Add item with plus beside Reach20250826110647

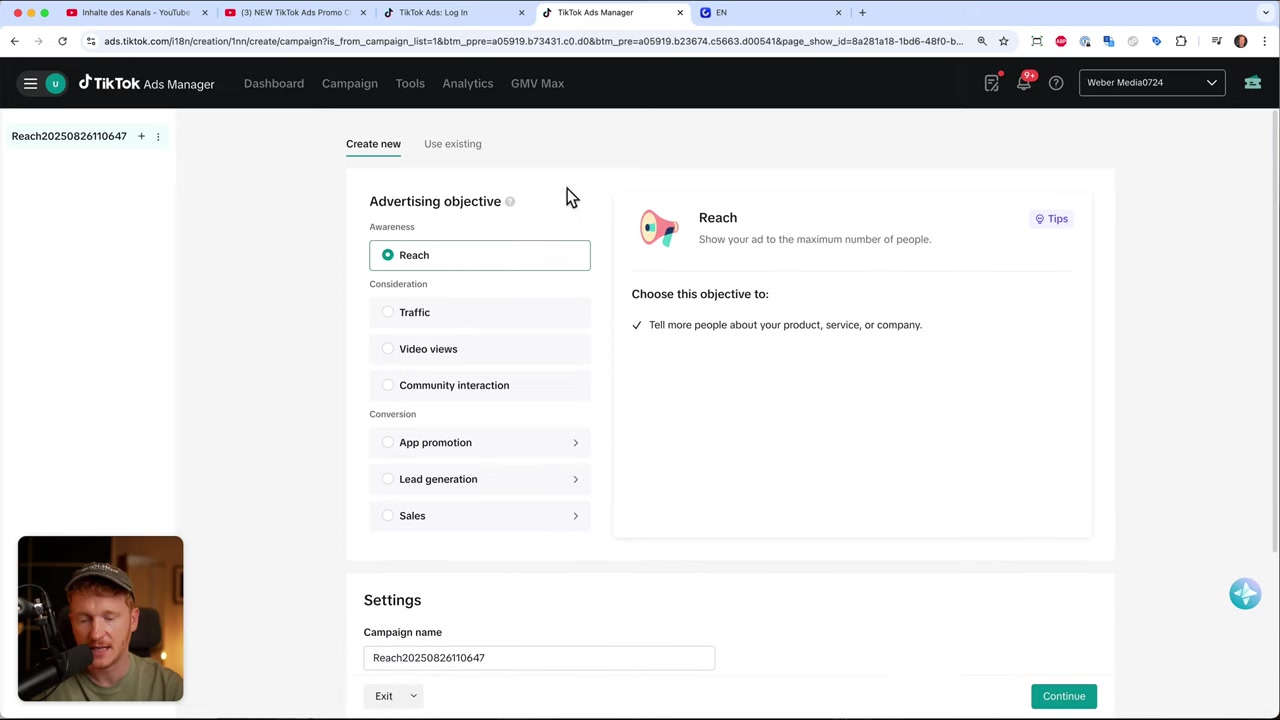(141, 136)
